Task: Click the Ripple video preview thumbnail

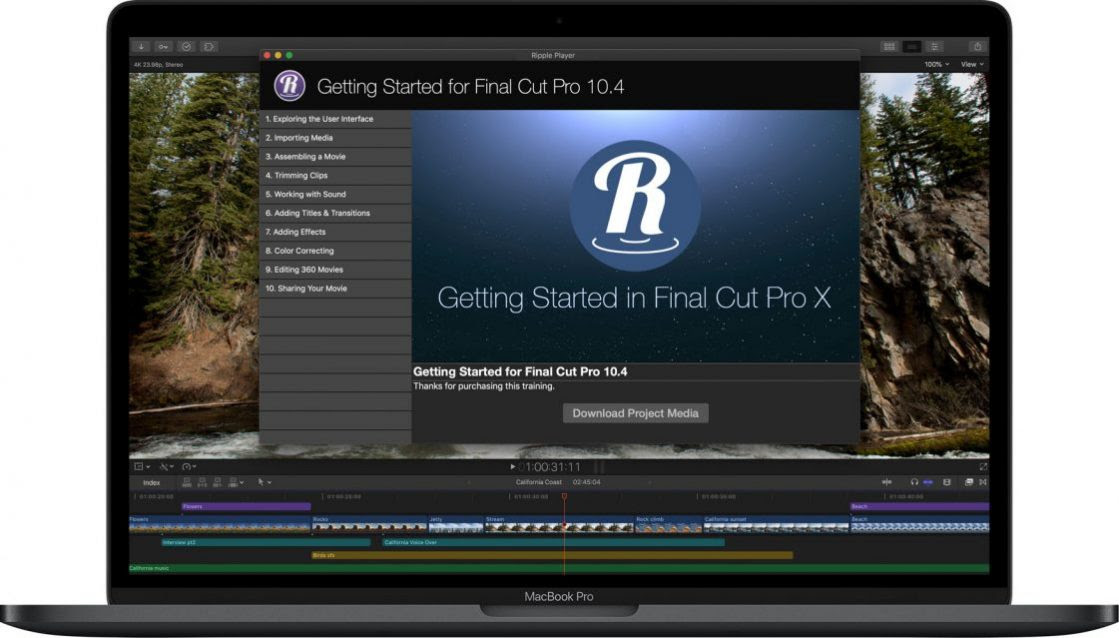Action: (635, 236)
